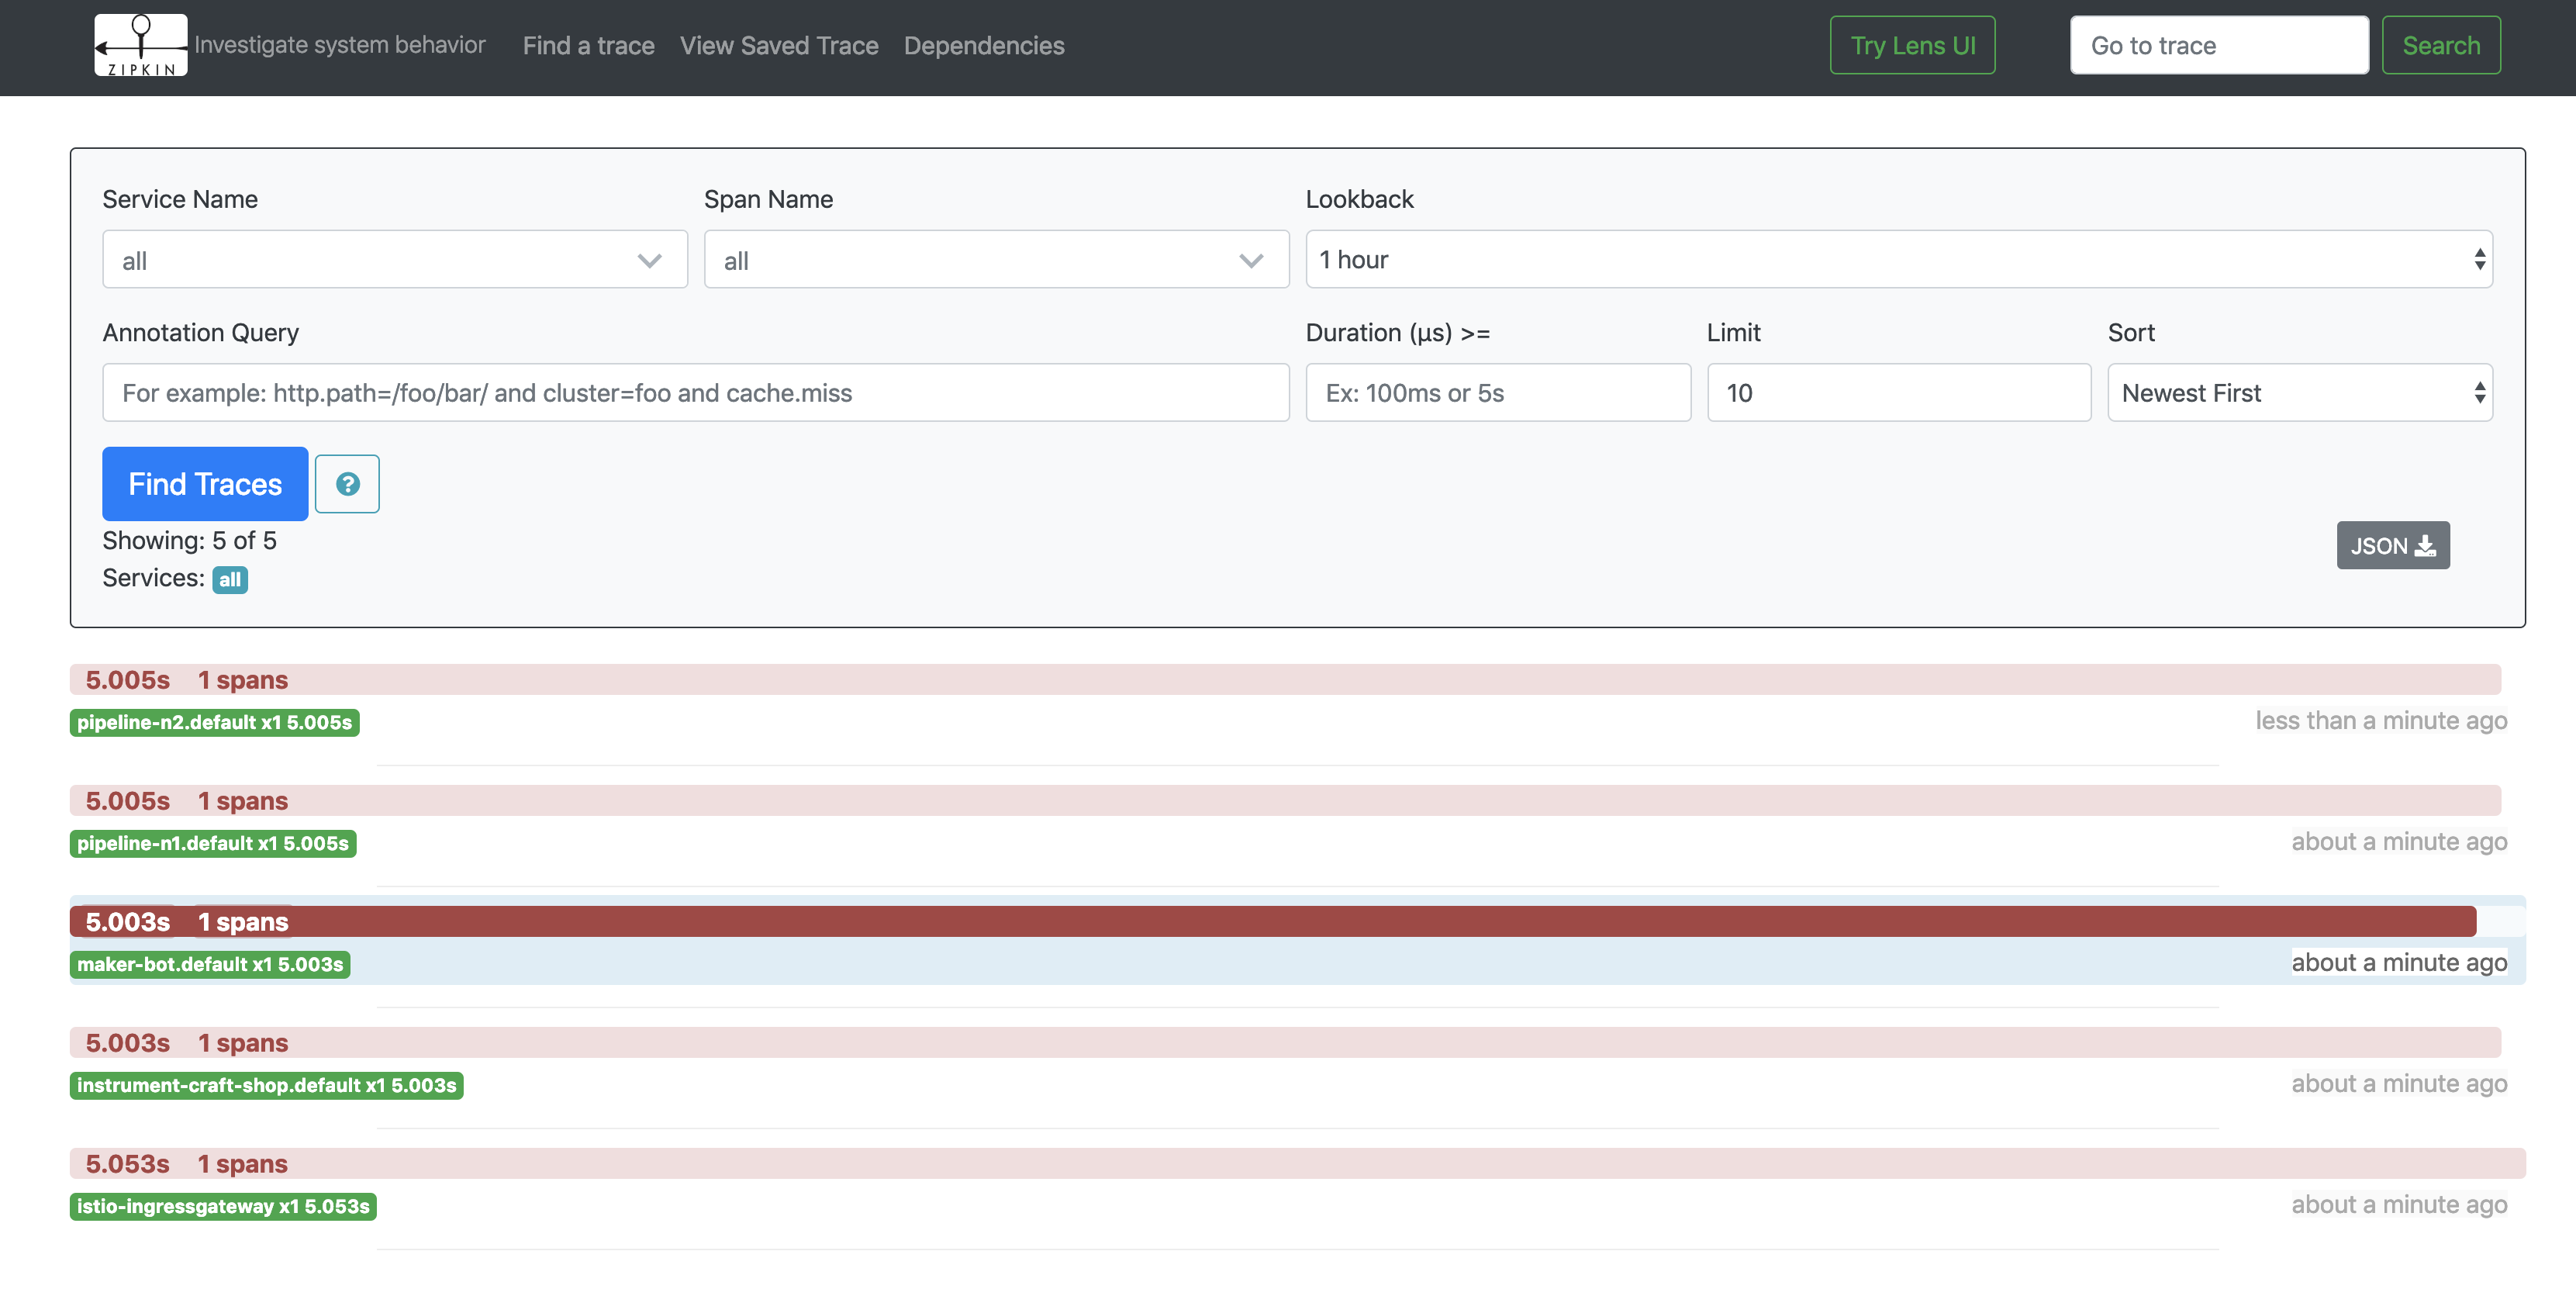The image size is (2576, 1289).
Task: Open the Lookback '1 hour' selector
Action: (1898, 260)
